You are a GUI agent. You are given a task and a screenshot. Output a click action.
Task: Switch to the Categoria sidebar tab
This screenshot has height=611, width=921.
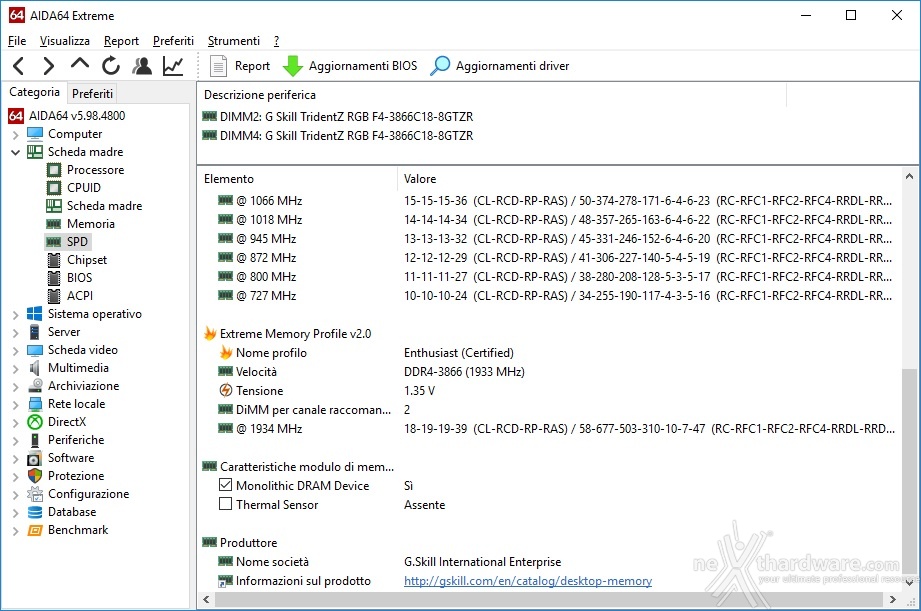[34, 92]
